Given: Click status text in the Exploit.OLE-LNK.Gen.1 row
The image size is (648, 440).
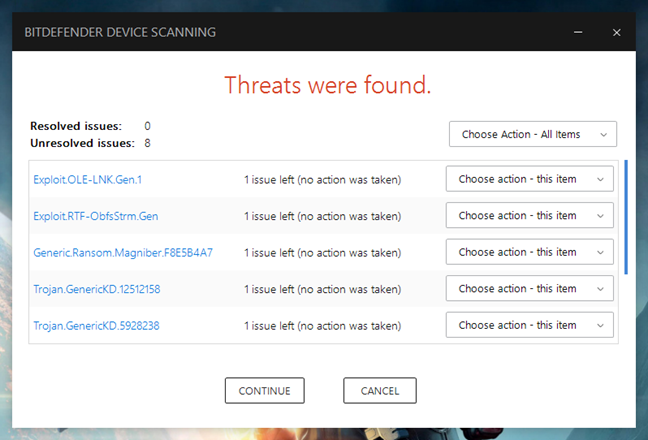Looking at the screenshot, I should point(322,180).
